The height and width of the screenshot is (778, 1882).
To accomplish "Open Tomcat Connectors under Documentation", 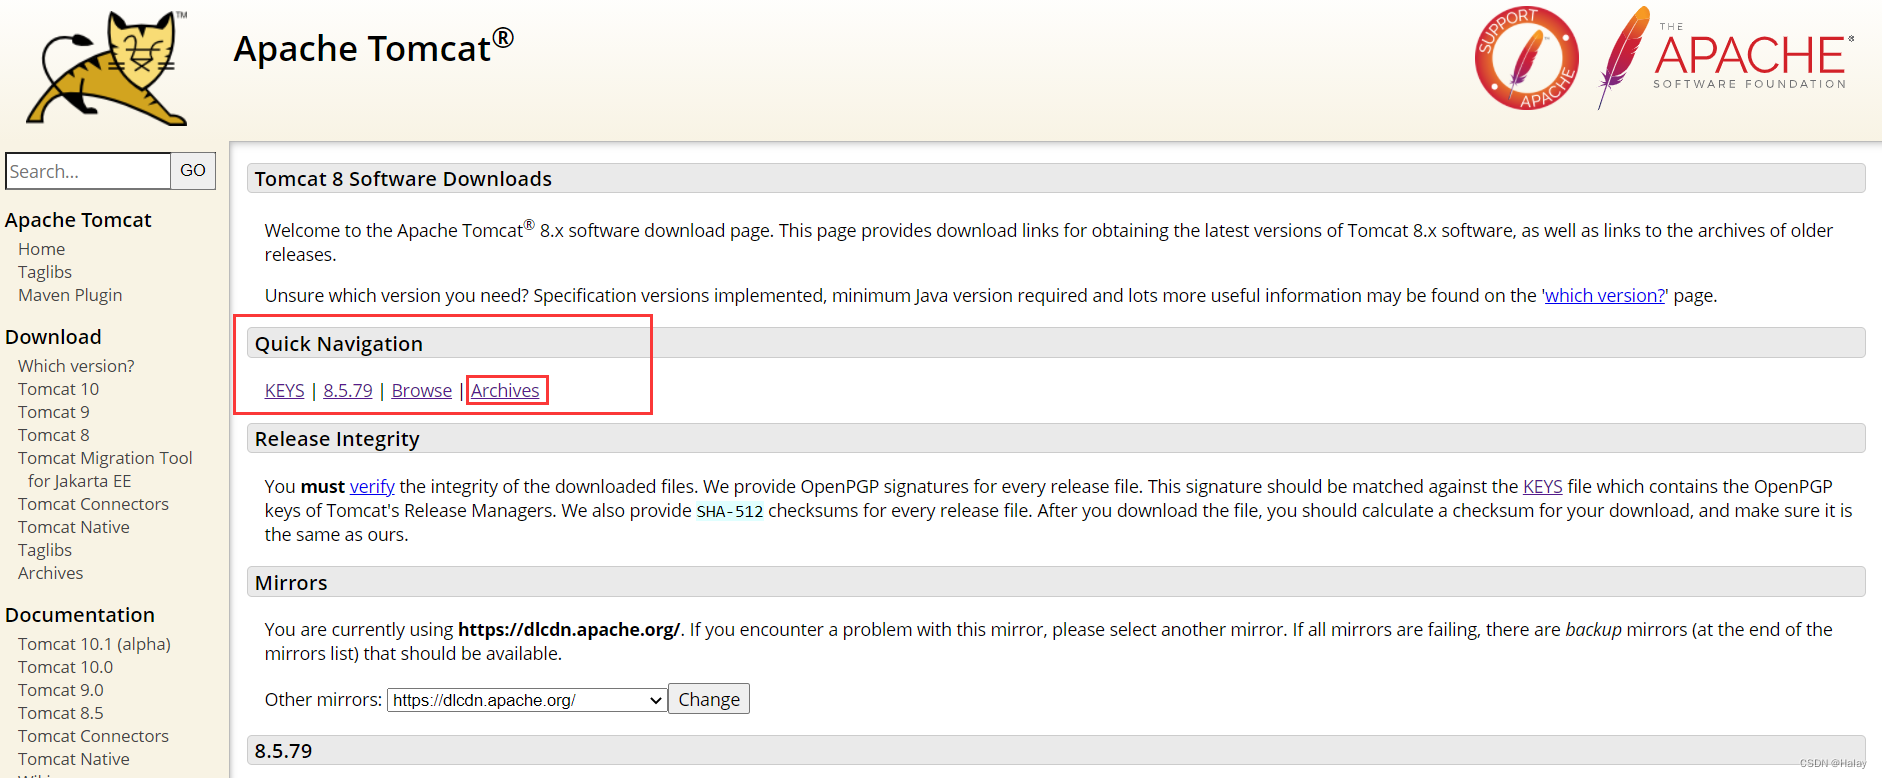I will click(x=93, y=736).
